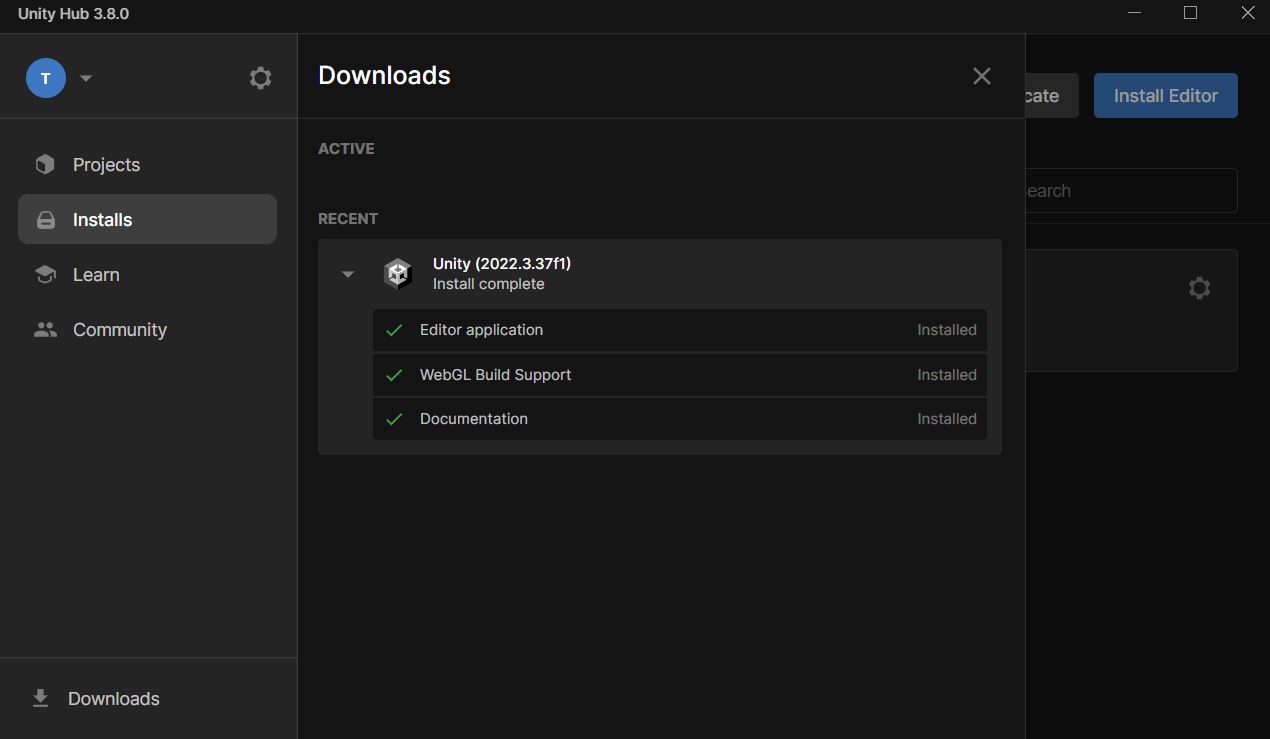Viewport: 1270px width, 739px height.
Task: Click the Install Editor button
Action: click(1166, 96)
